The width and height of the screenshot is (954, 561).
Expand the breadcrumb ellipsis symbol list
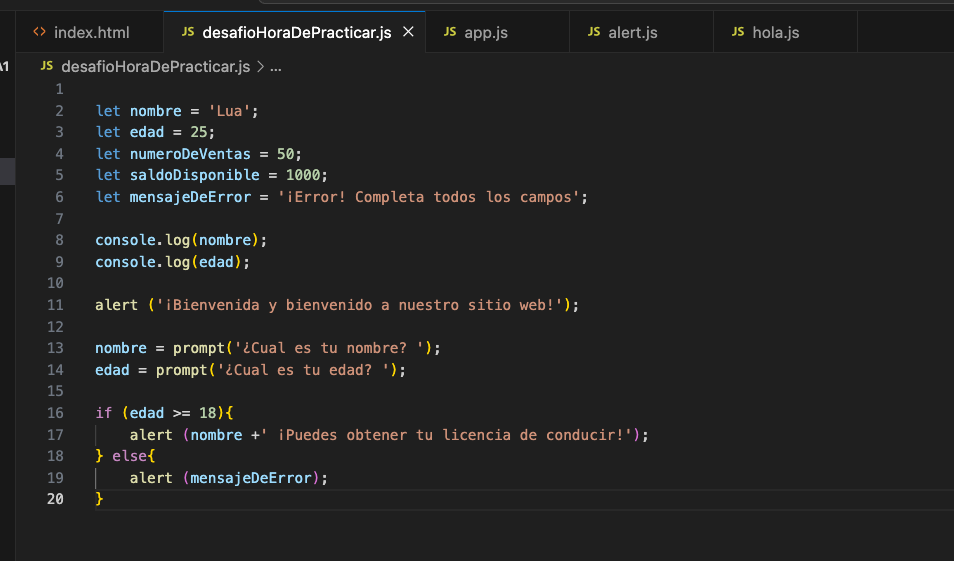pyautogui.click(x=277, y=67)
